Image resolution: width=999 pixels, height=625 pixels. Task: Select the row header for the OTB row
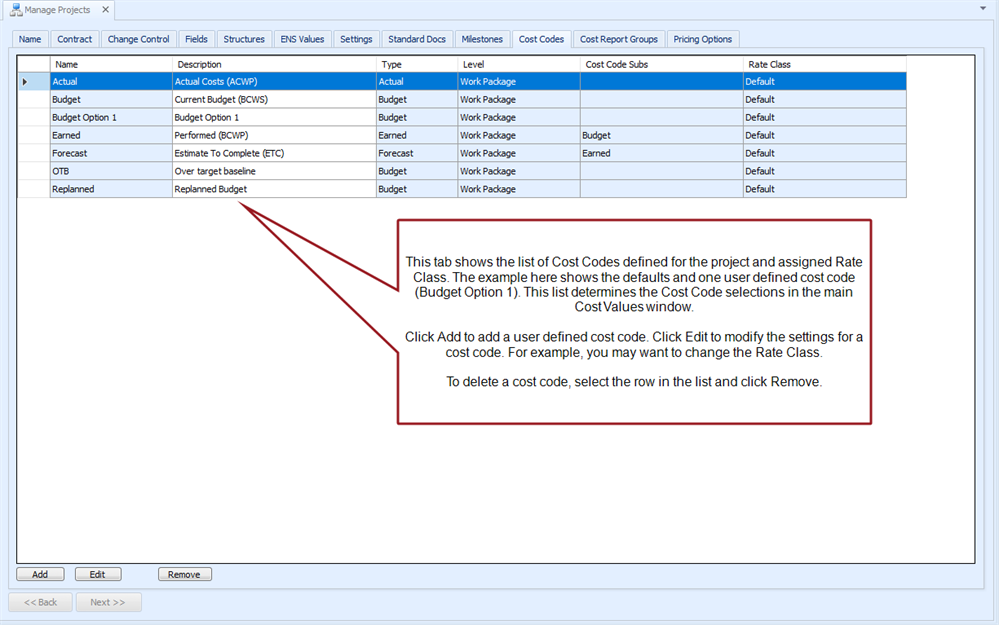click(x=33, y=172)
